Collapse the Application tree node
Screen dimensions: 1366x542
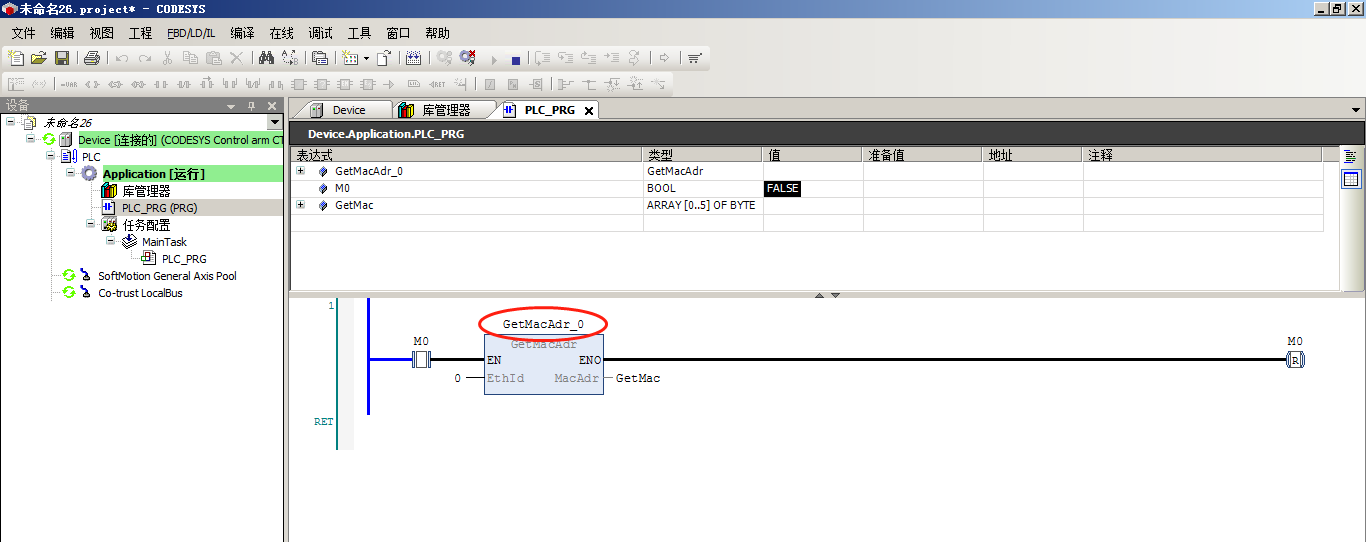[70, 174]
